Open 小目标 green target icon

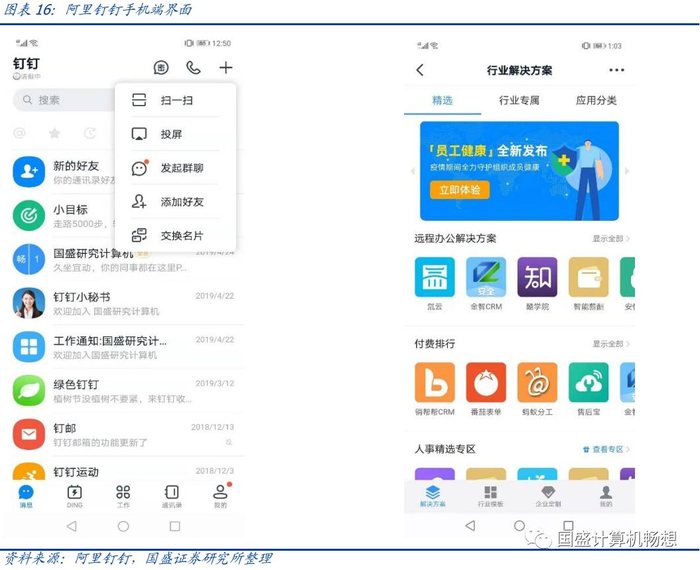(x=29, y=216)
